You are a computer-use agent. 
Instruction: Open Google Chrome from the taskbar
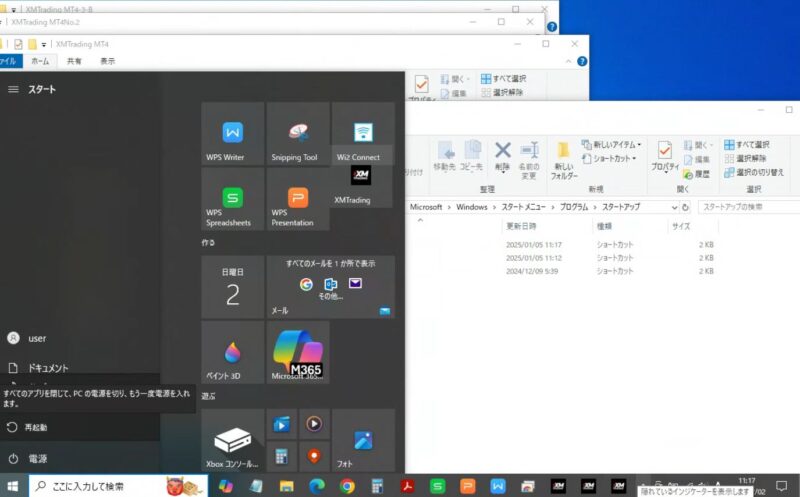347,486
